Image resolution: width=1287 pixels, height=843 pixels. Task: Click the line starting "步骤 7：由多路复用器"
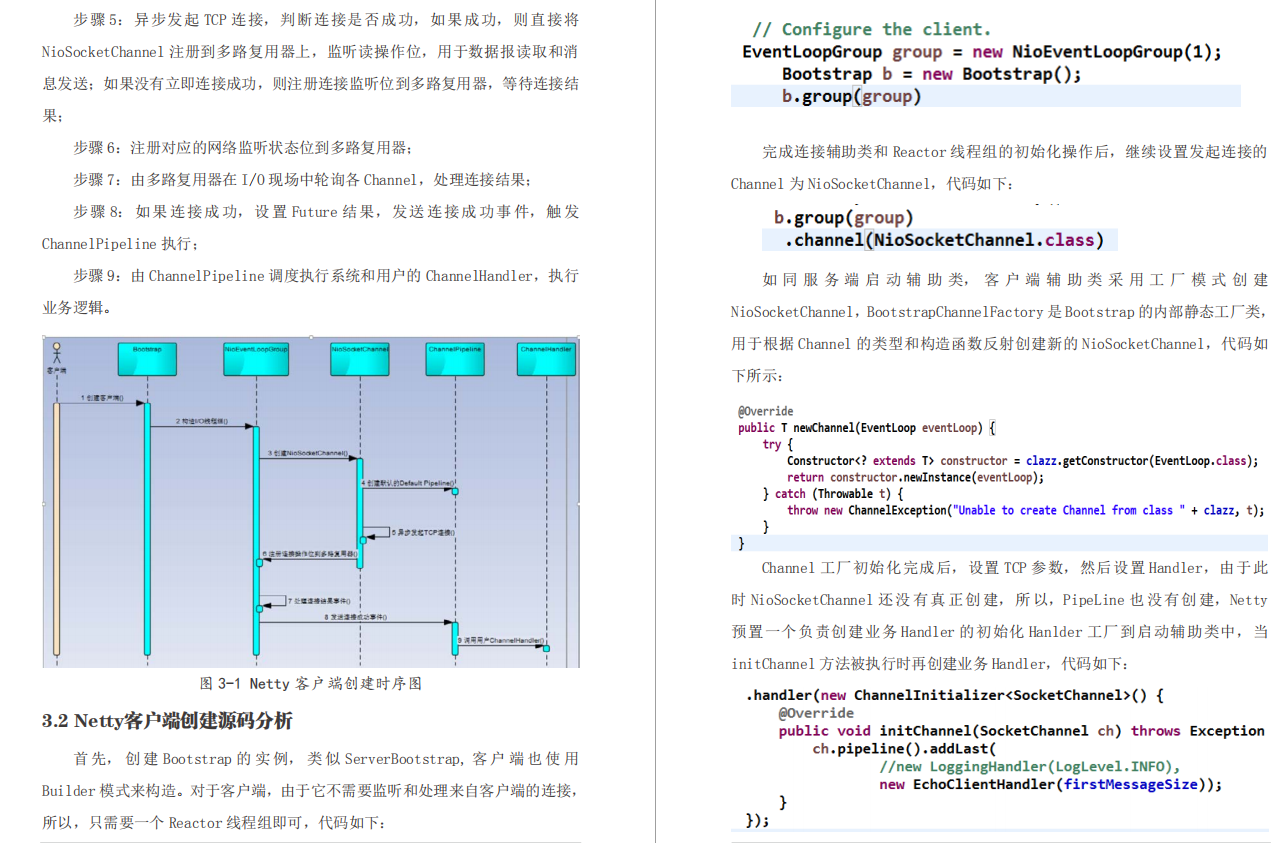pos(303,180)
